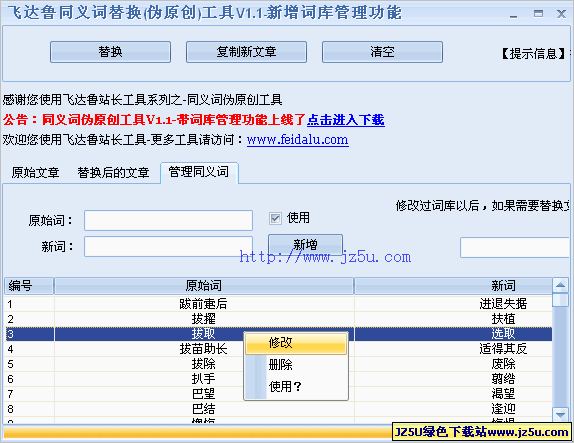Choose 使用? from the context menu
This screenshot has height=443, width=574.
coord(296,387)
